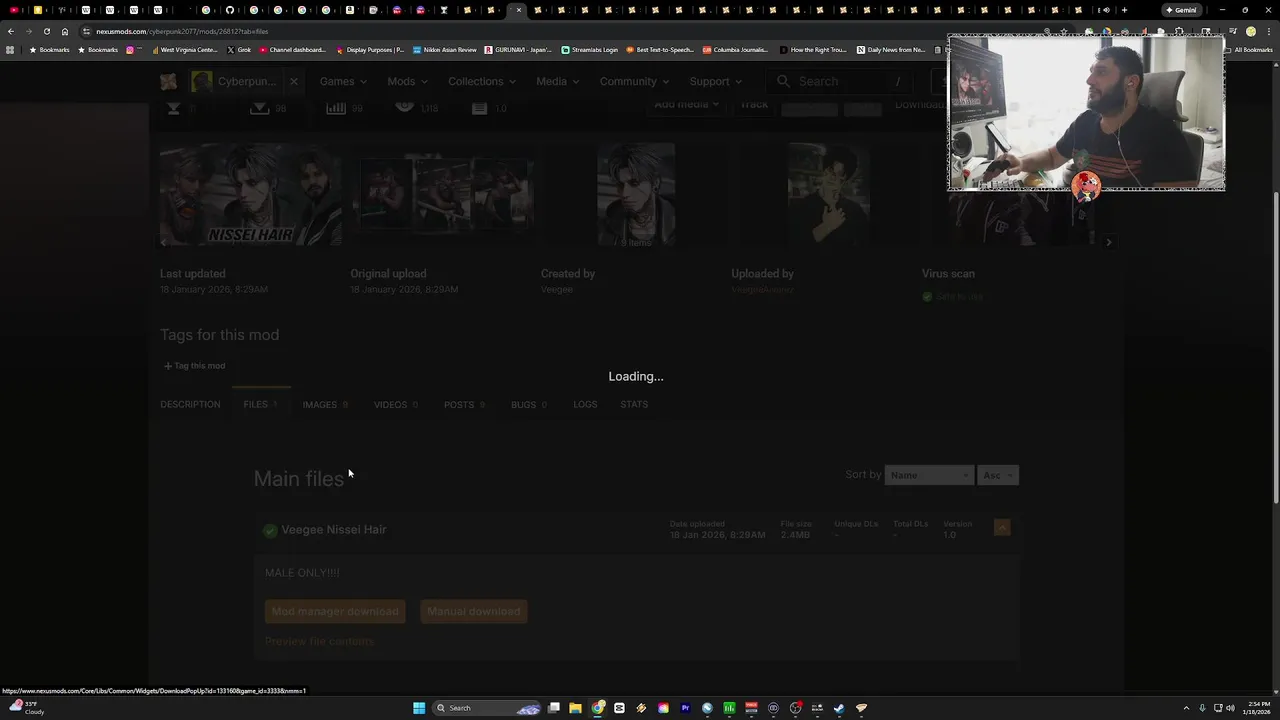The height and width of the screenshot is (720, 1280).
Task: Click Manual download button
Action: (x=474, y=611)
